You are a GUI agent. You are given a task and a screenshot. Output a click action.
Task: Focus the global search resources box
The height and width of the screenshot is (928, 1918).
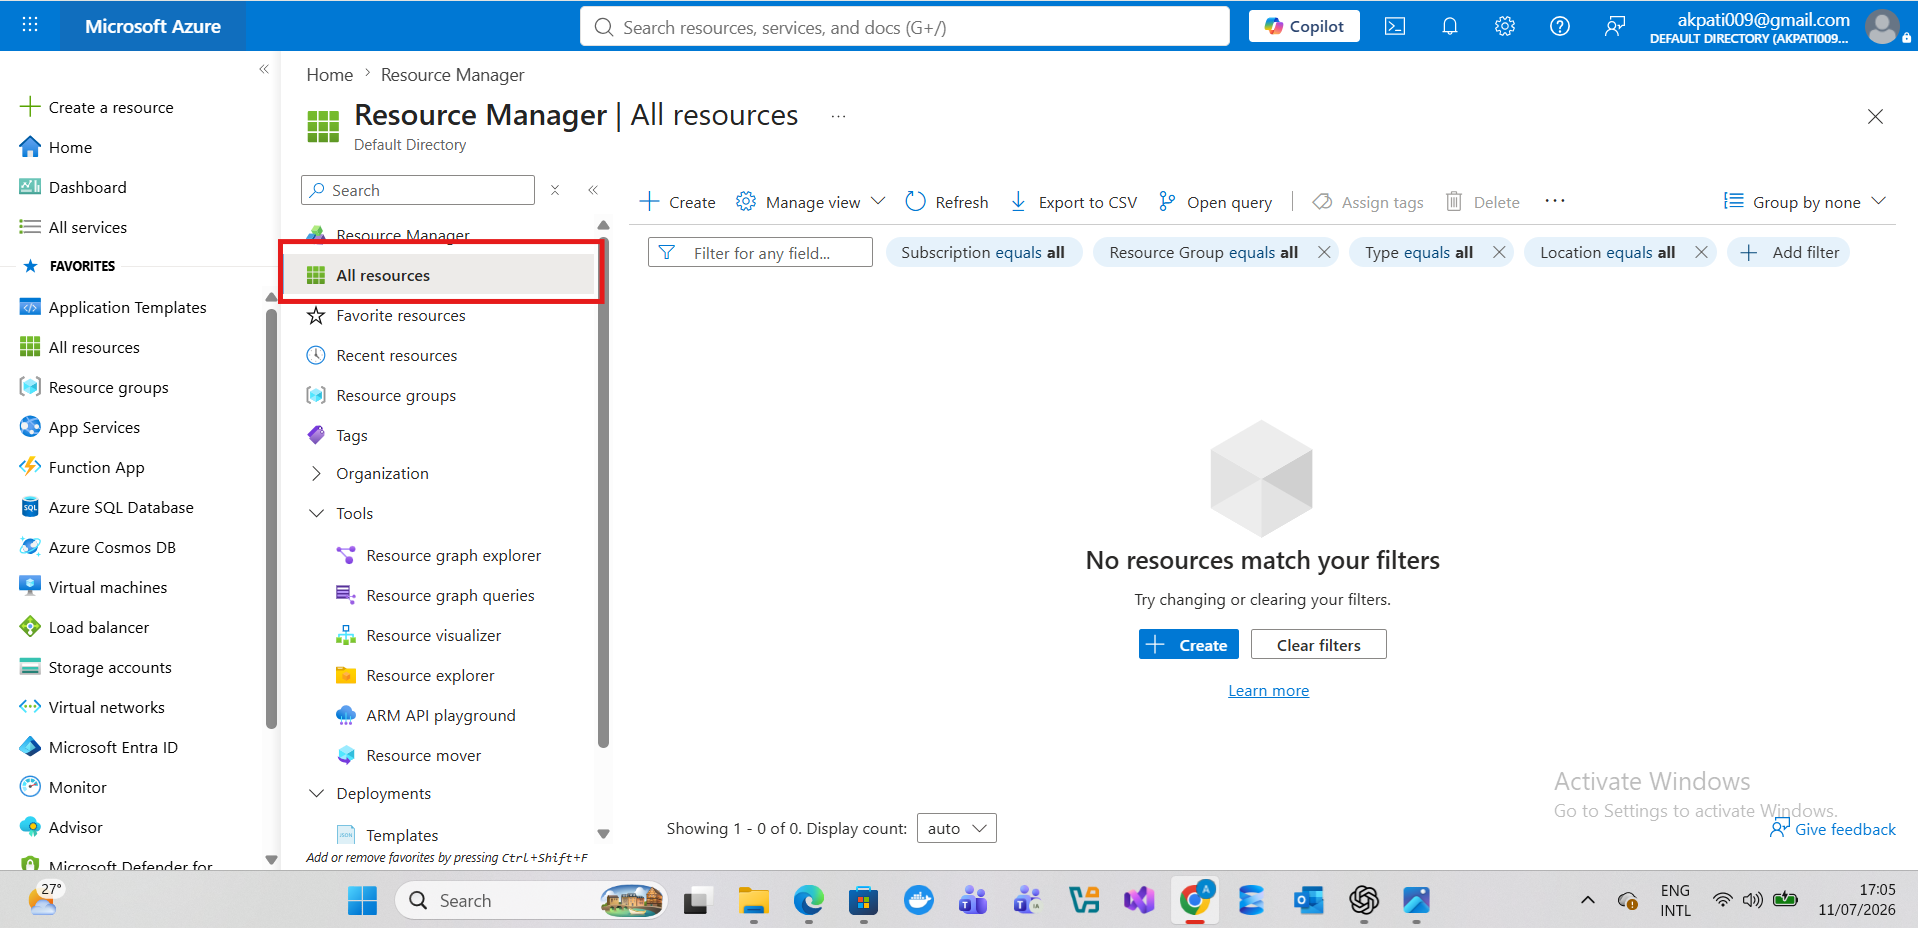point(905,27)
